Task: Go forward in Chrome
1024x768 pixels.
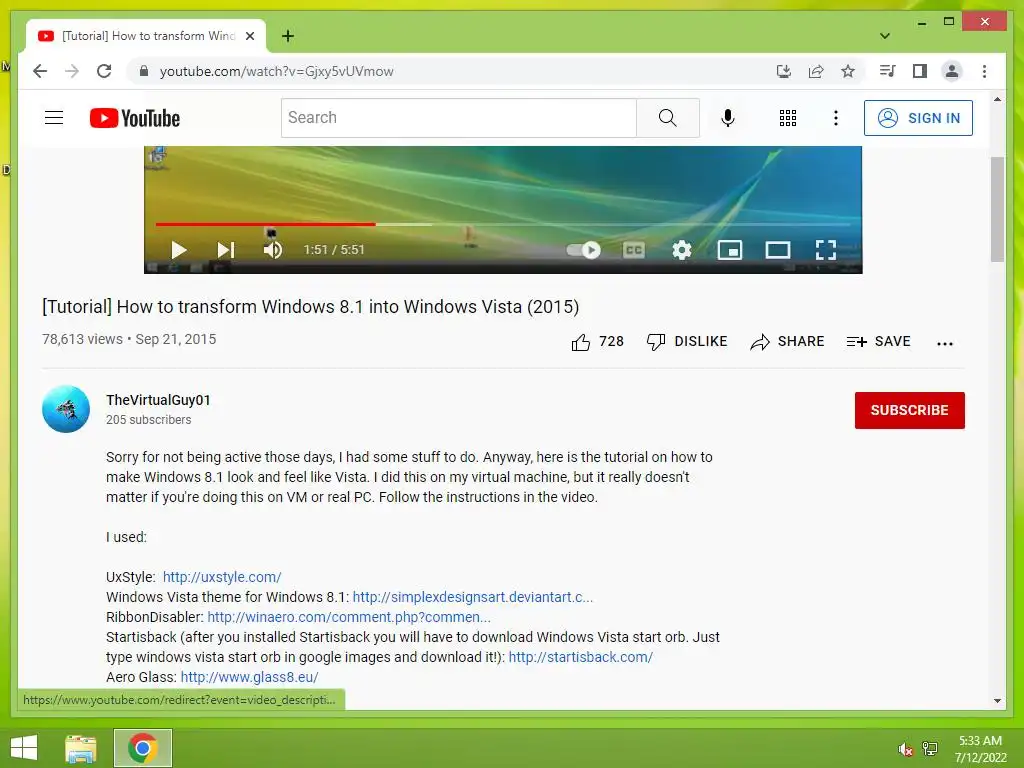Action: point(72,71)
